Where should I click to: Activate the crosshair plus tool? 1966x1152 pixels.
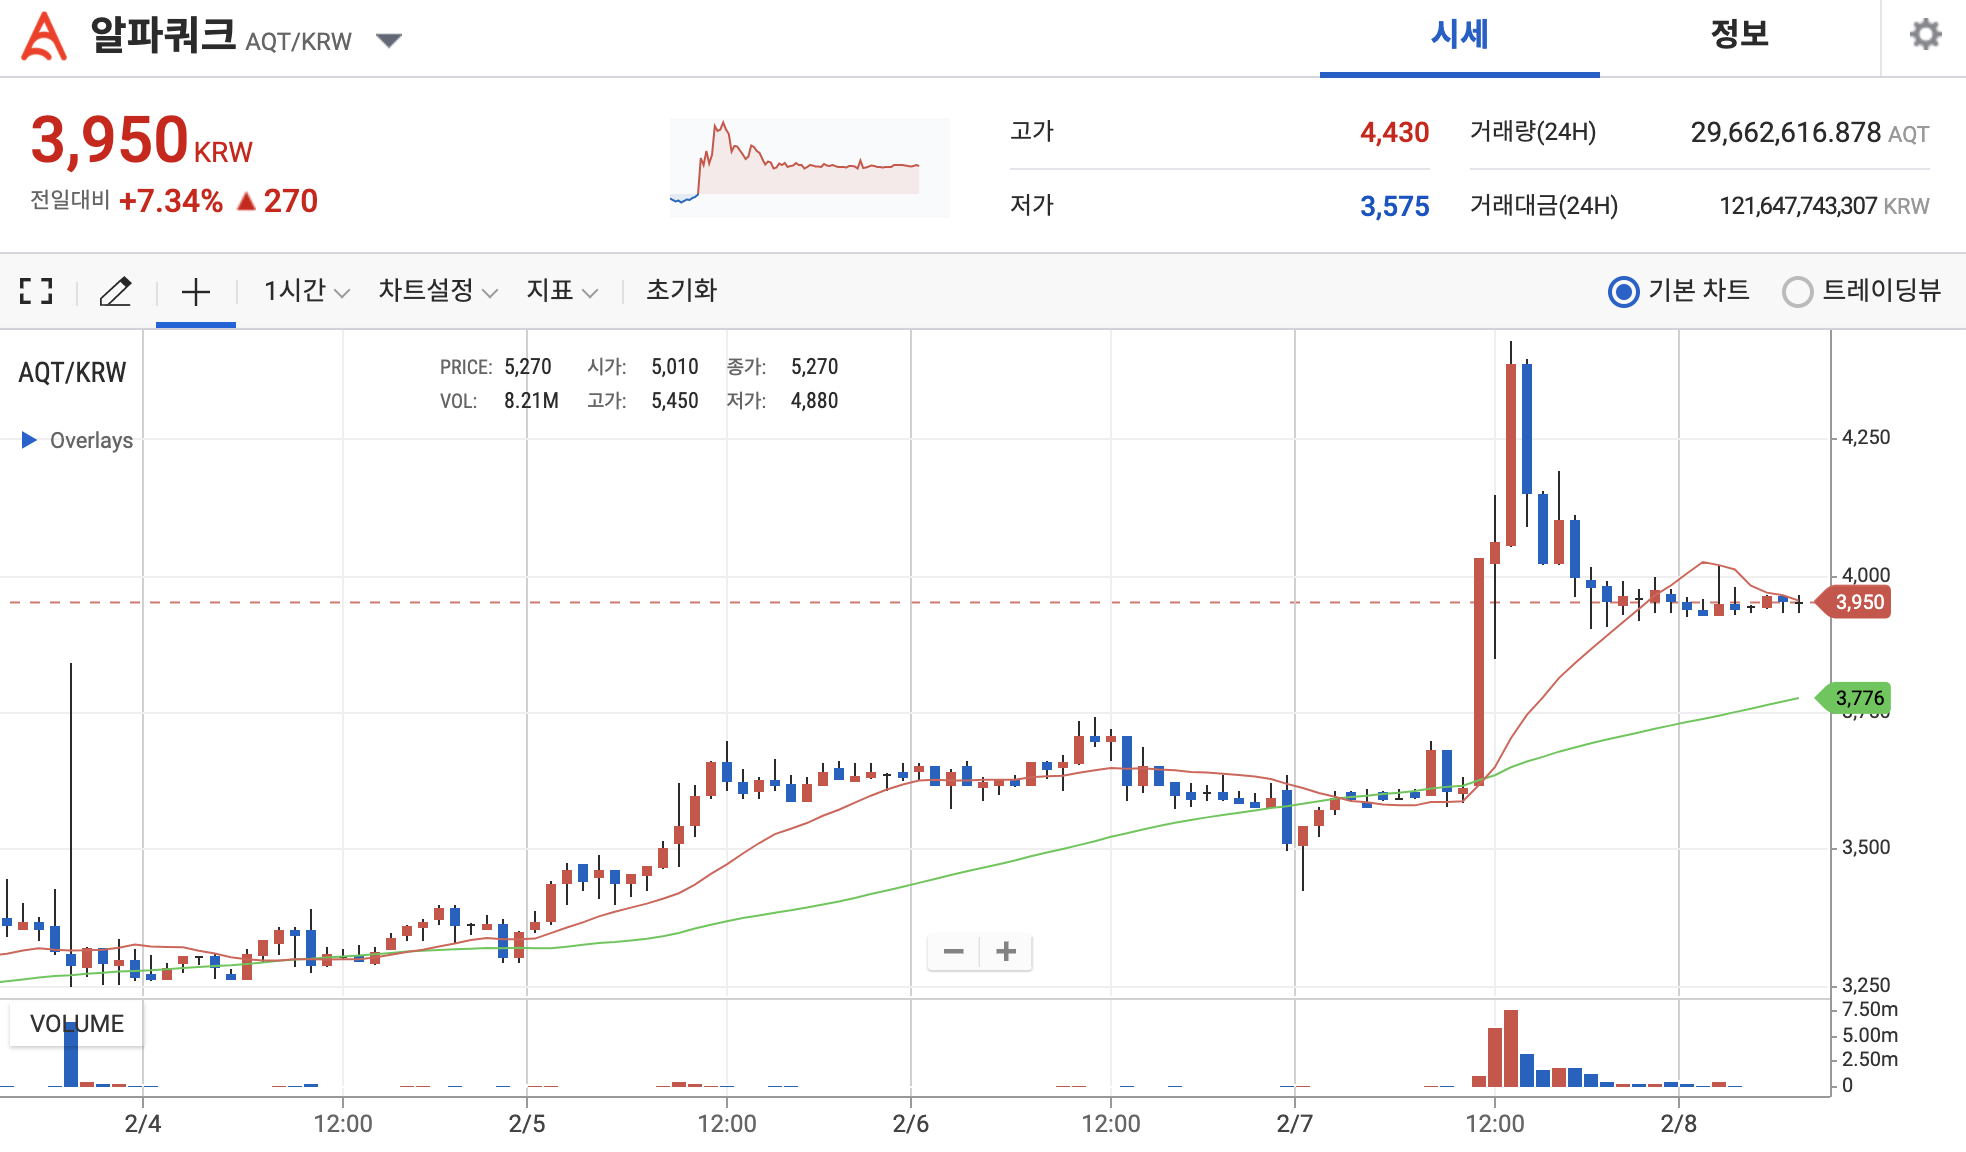pyautogui.click(x=196, y=292)
